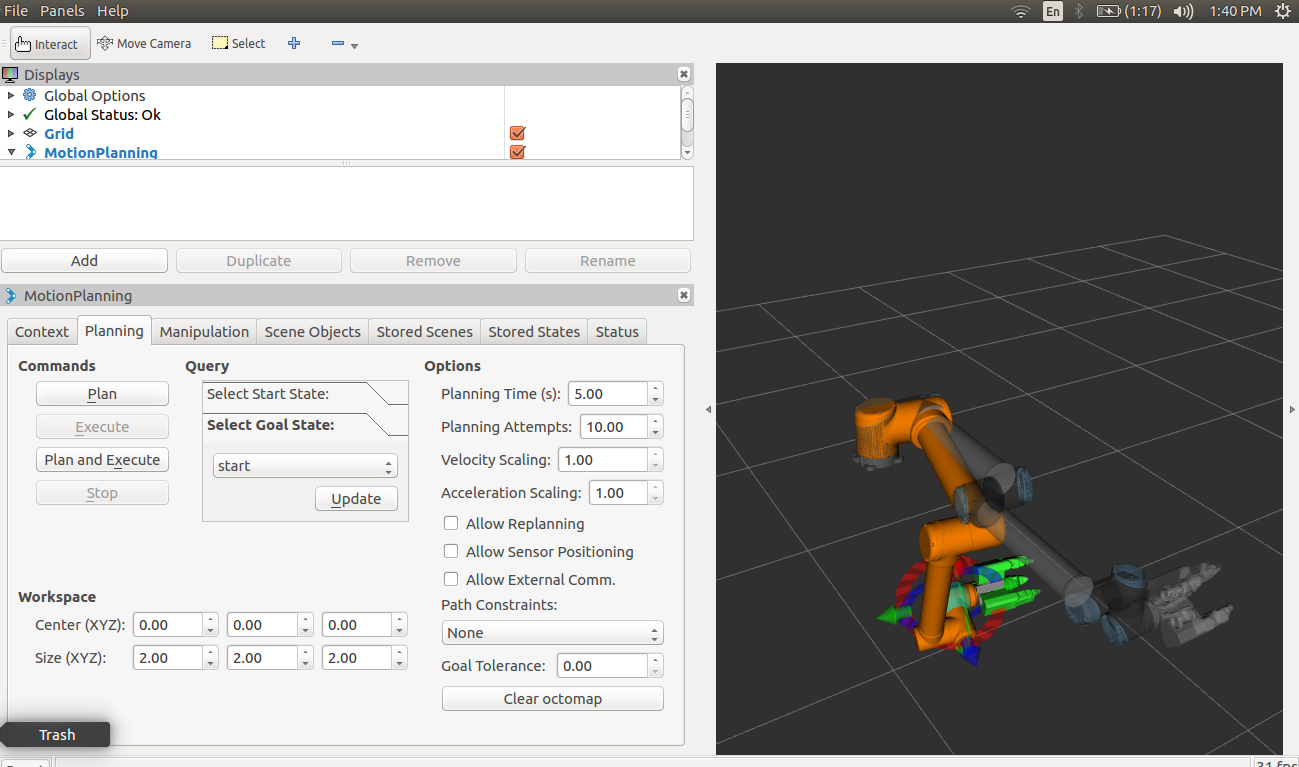Open the Panels menu
The width and height of the screenshot is (1299, 767).
click(x=62, y=10)
